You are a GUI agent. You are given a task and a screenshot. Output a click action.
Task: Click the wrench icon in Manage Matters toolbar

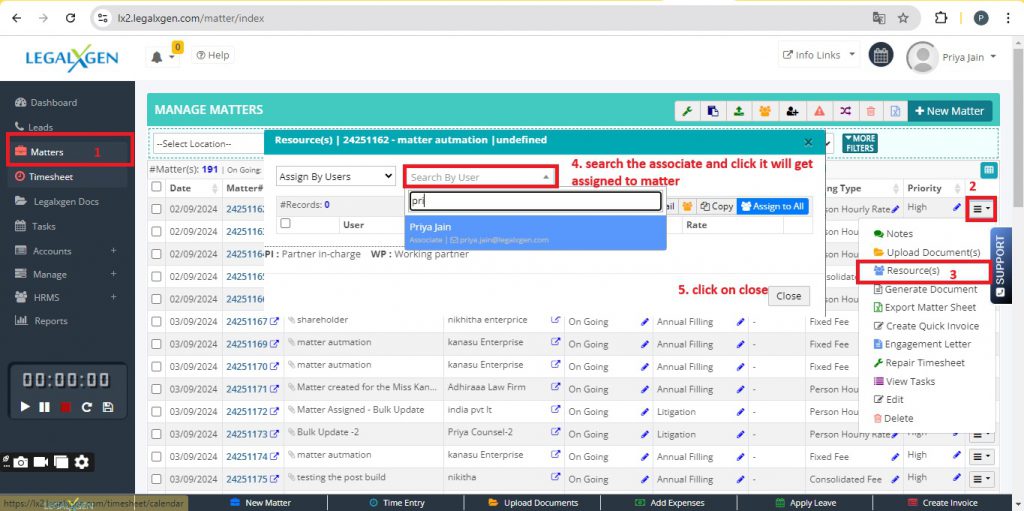687,111
